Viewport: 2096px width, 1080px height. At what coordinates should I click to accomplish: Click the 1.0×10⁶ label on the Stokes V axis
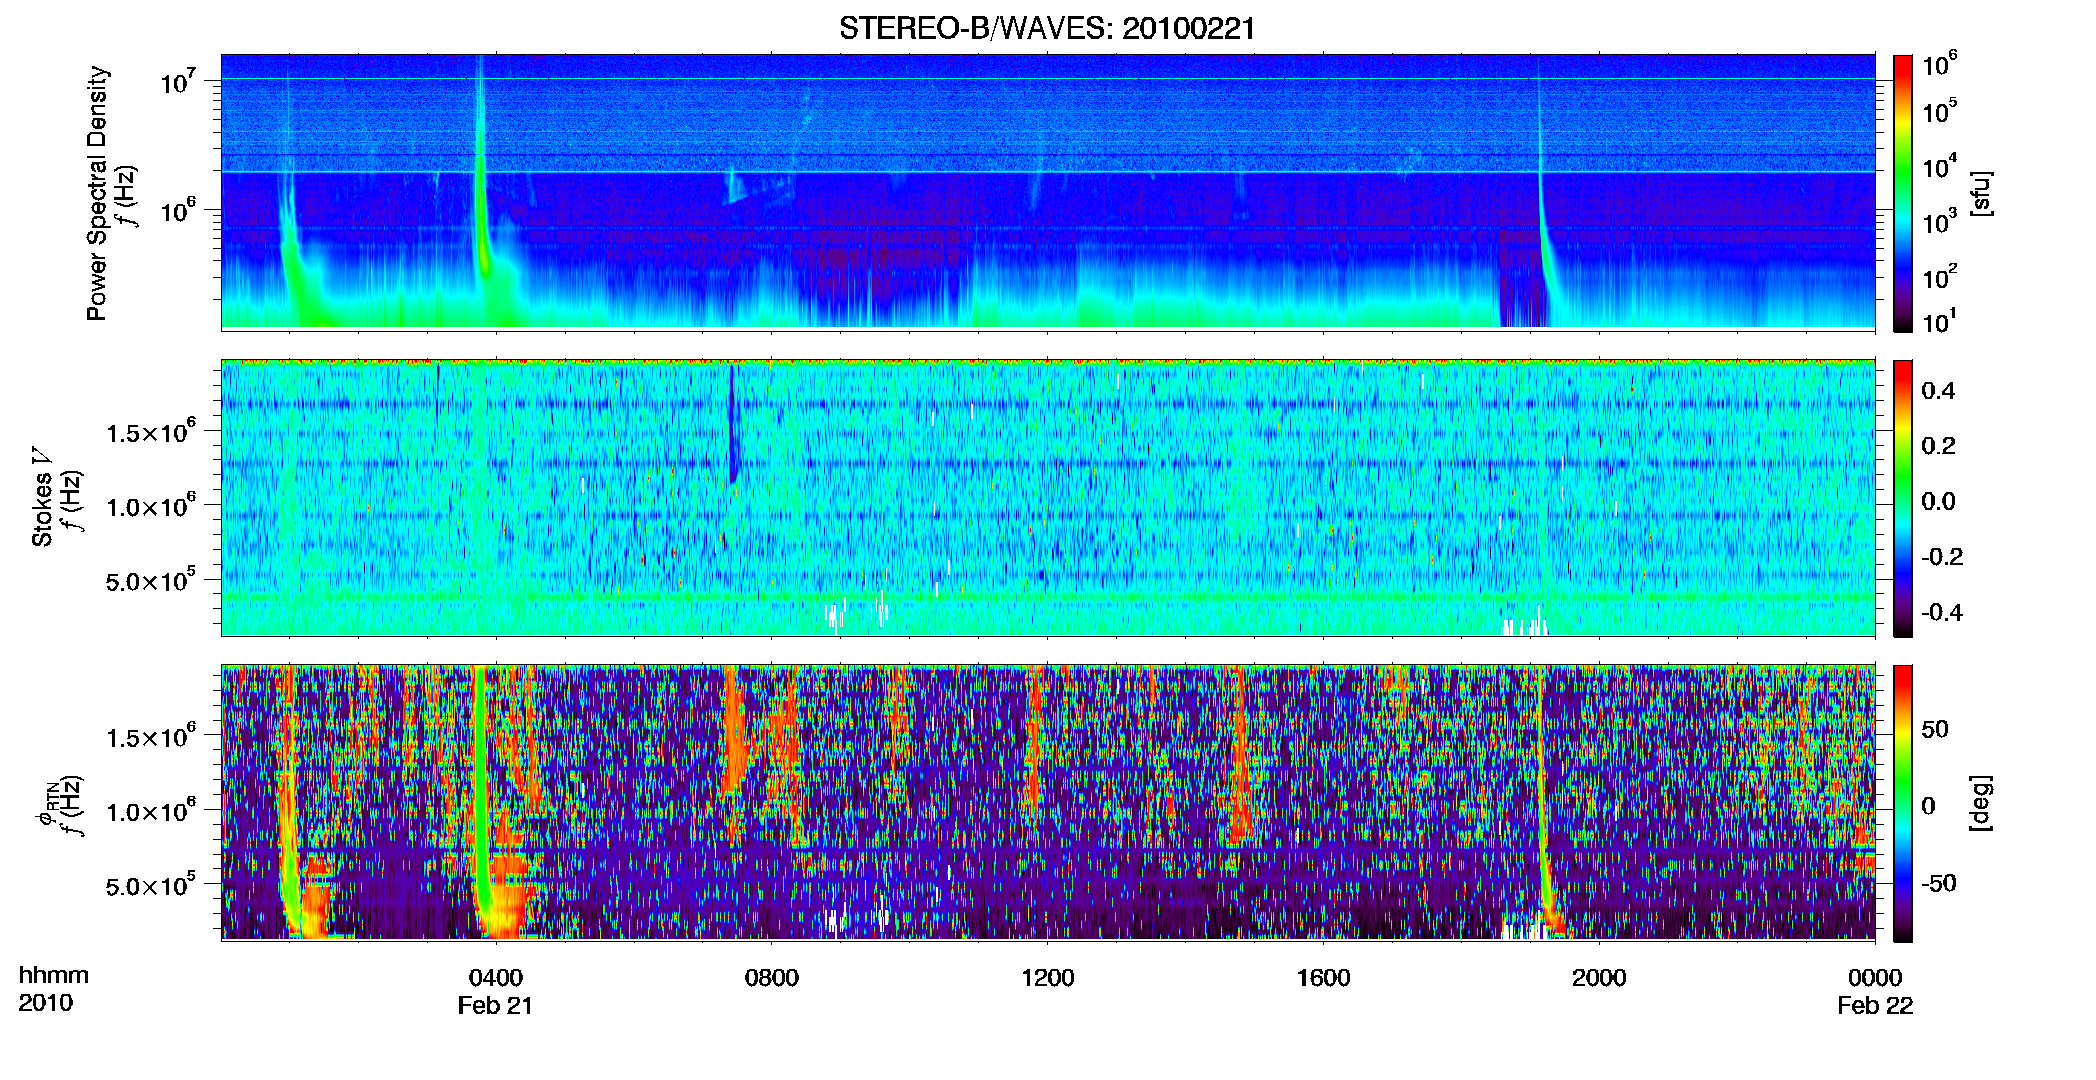[151, 506]
